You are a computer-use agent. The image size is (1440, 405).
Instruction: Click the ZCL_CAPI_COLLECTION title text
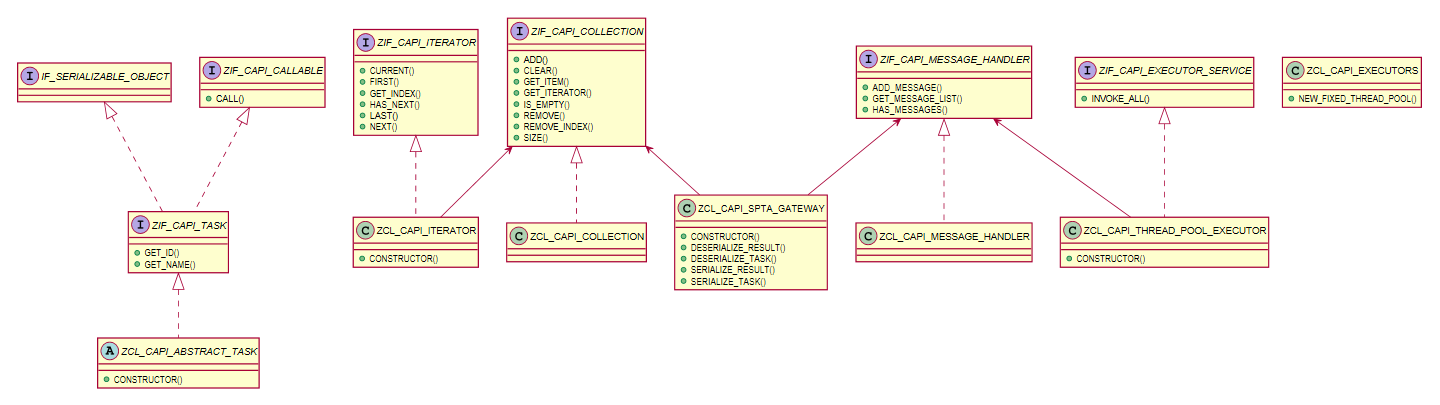pyautogui.click(x=586, y=236)
